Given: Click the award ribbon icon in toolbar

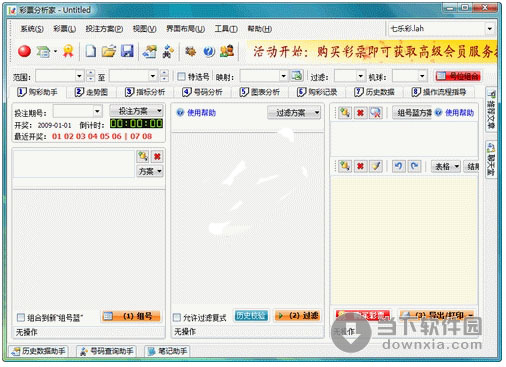Looking at the screenshot, I should [68, 51].
